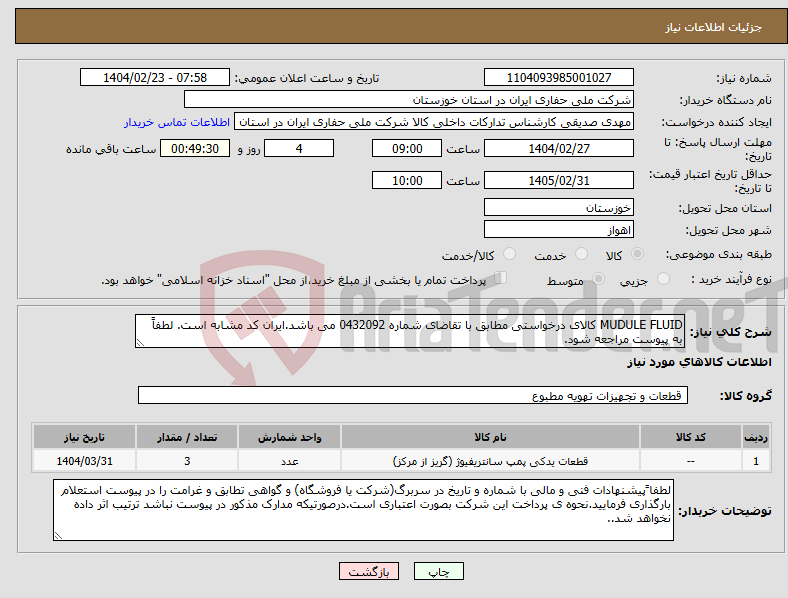Screen dimensions: 788x598
Task: Click the delivery province field خوزستان
Action: pyautogui.click(x=558, y=207)
